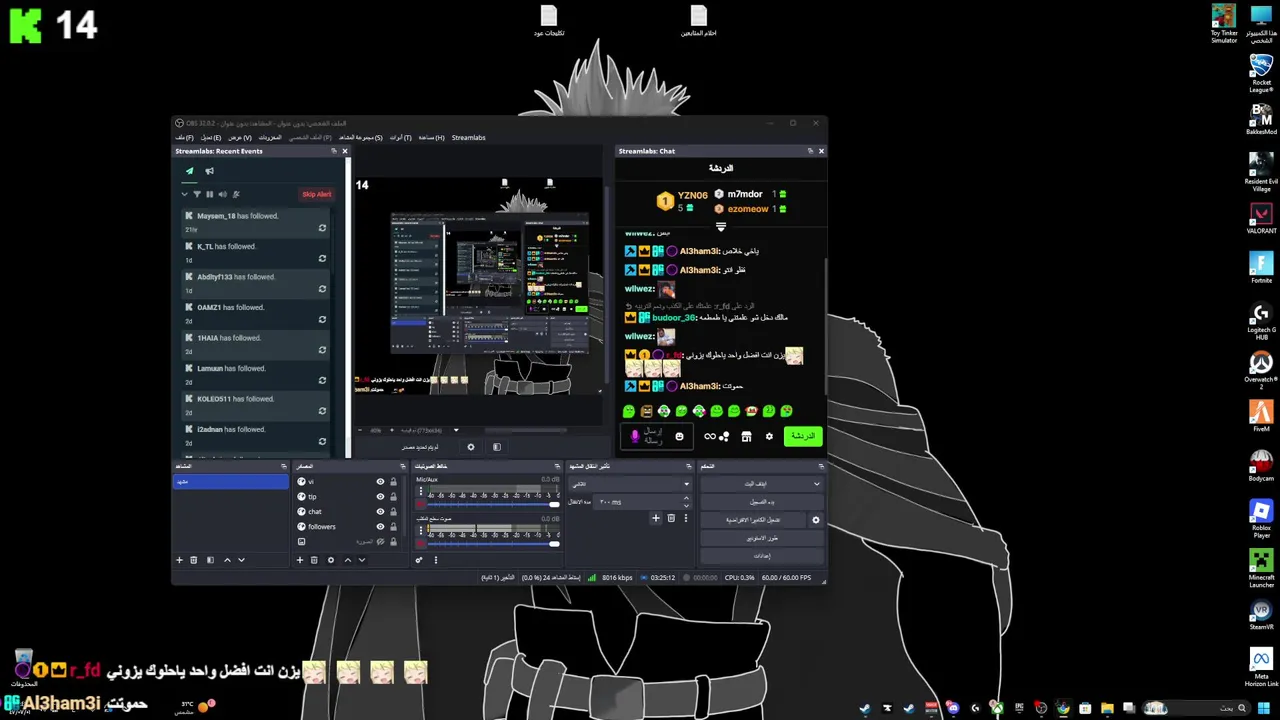Adjust the Mic/Aux volume slider
The image size is (1280, 720).
(x=492, y=504)
